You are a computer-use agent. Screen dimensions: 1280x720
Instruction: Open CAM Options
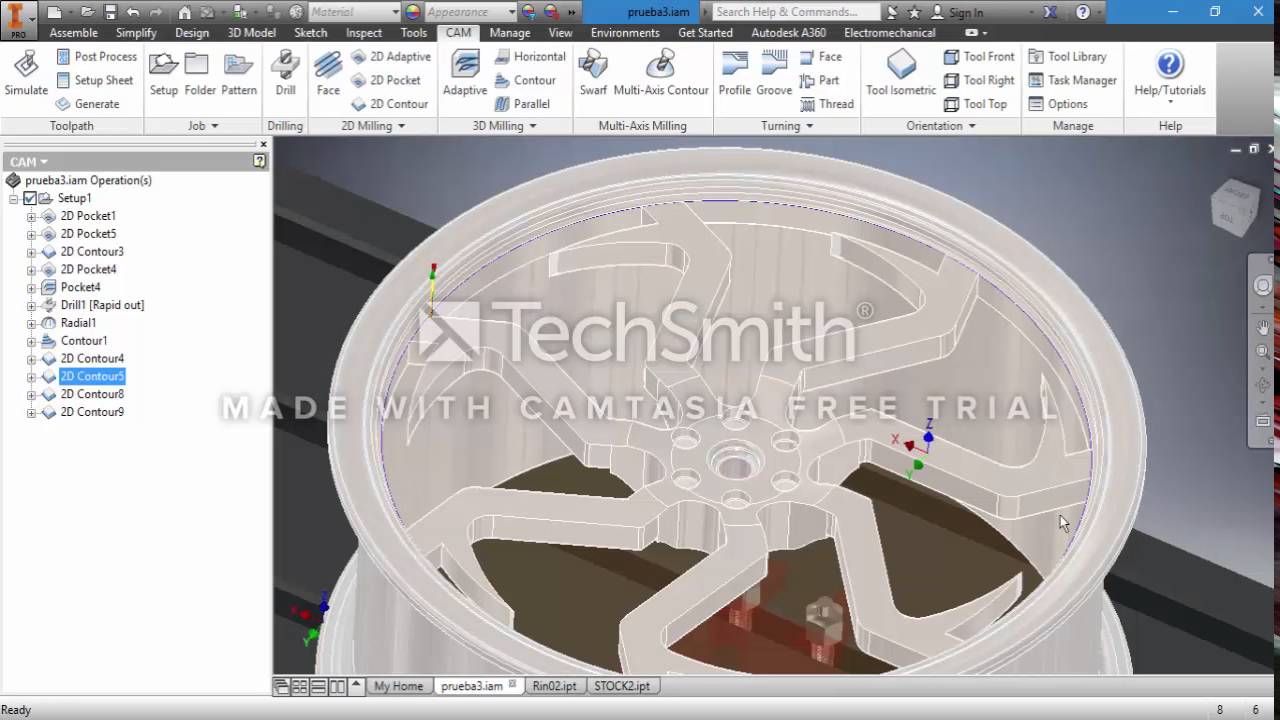coord(1058,104)
